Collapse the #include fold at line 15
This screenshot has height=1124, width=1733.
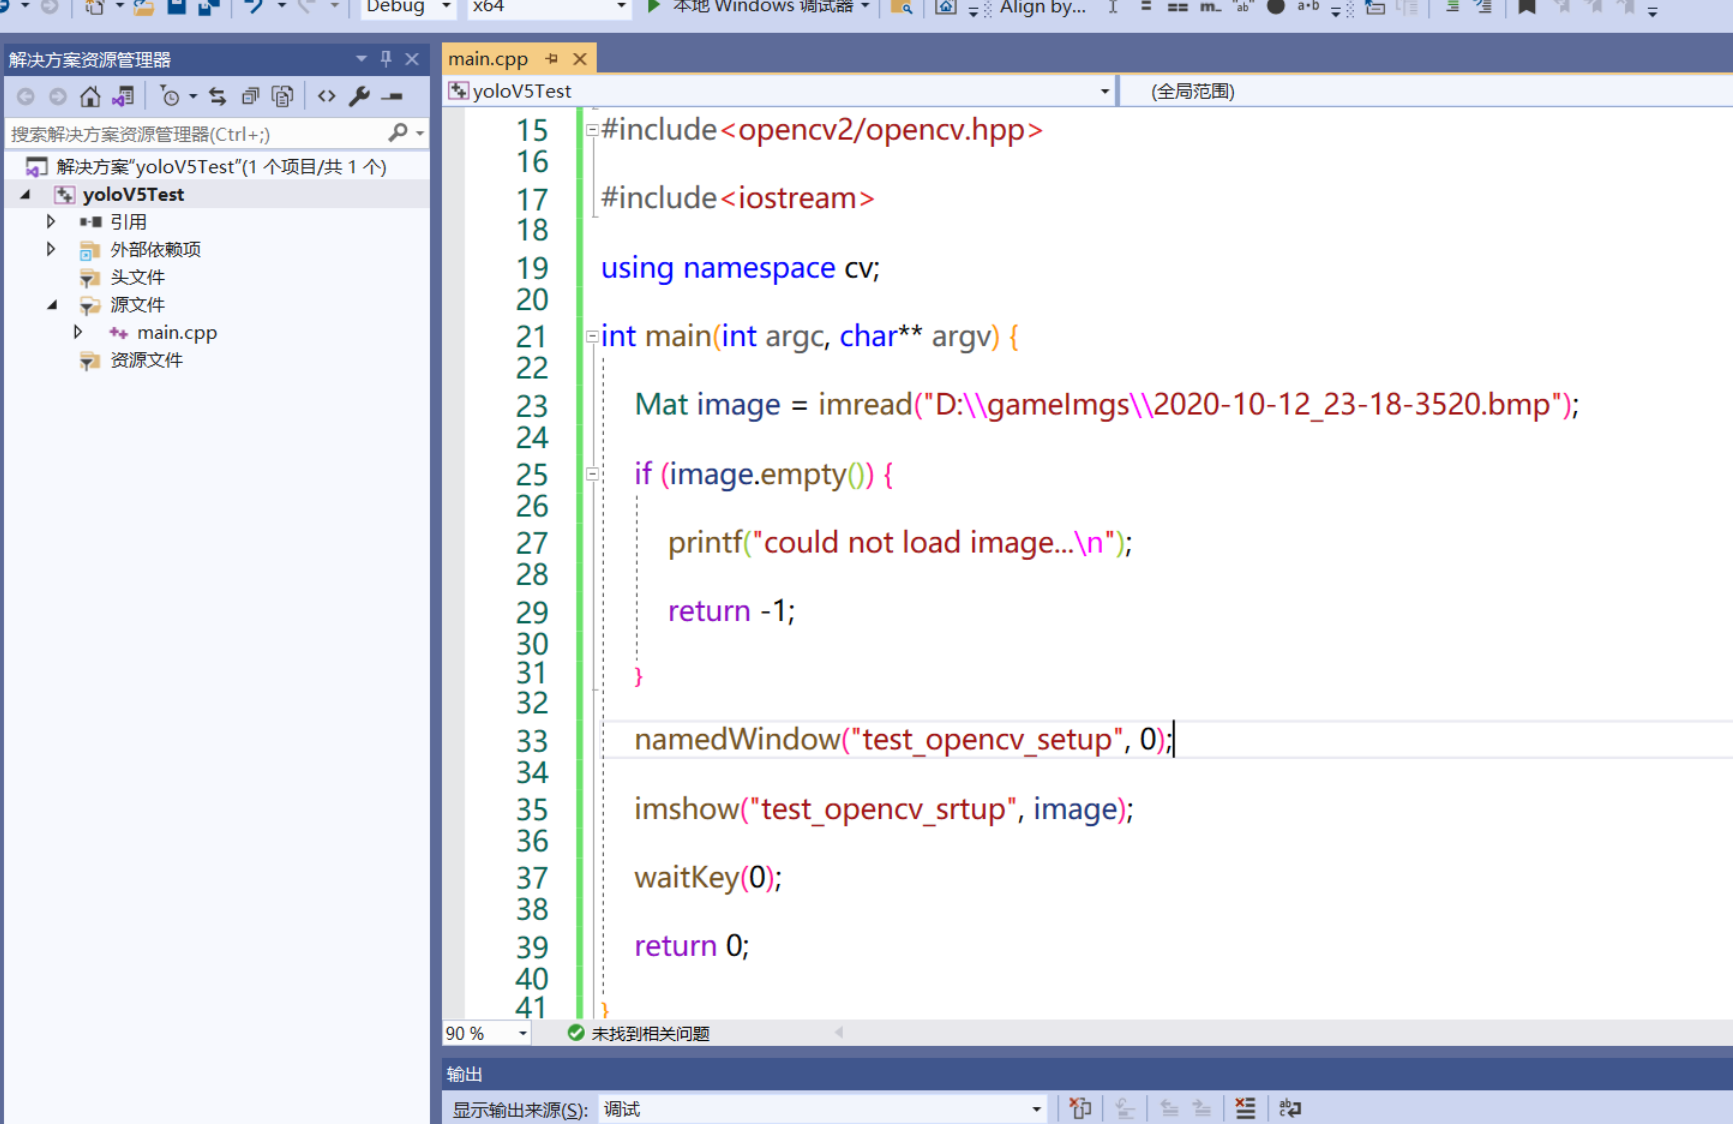tap(592, 129)
